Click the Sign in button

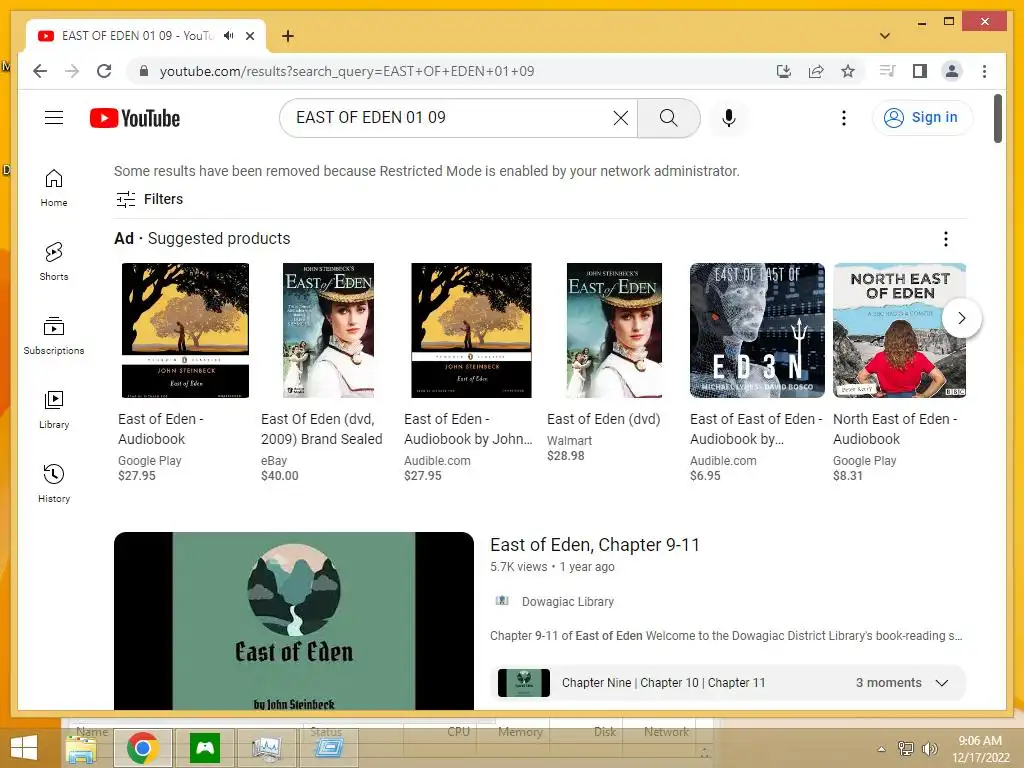[922, 118]
